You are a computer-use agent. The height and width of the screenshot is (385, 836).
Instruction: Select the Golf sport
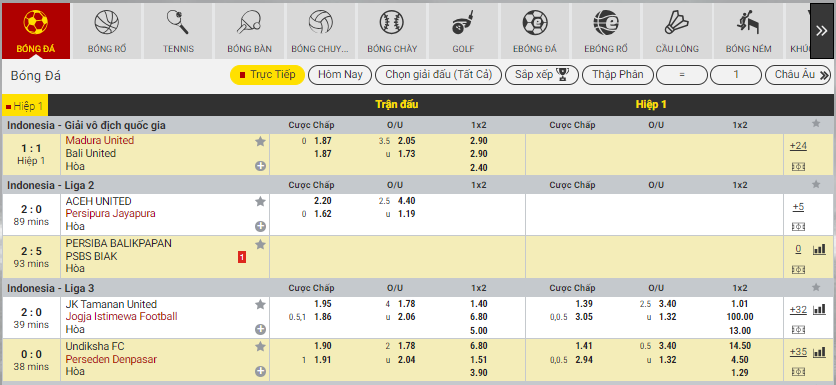coord(463,31)
